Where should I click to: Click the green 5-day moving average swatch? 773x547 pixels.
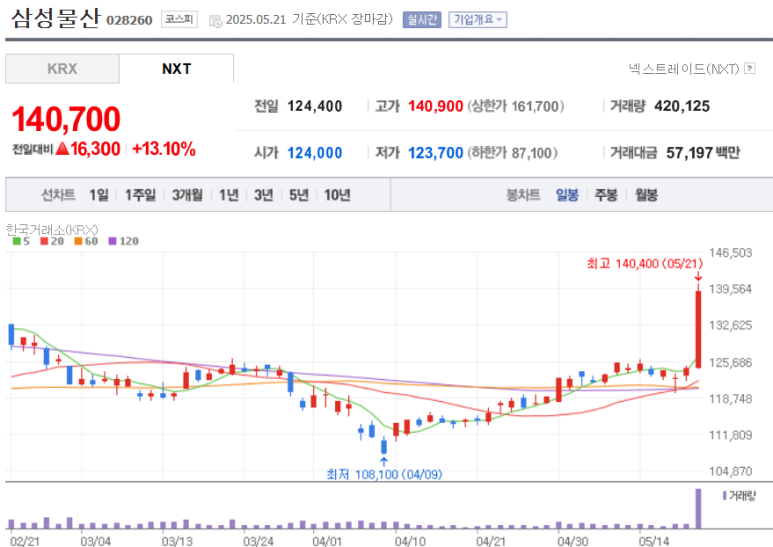(x=17, y=241)
